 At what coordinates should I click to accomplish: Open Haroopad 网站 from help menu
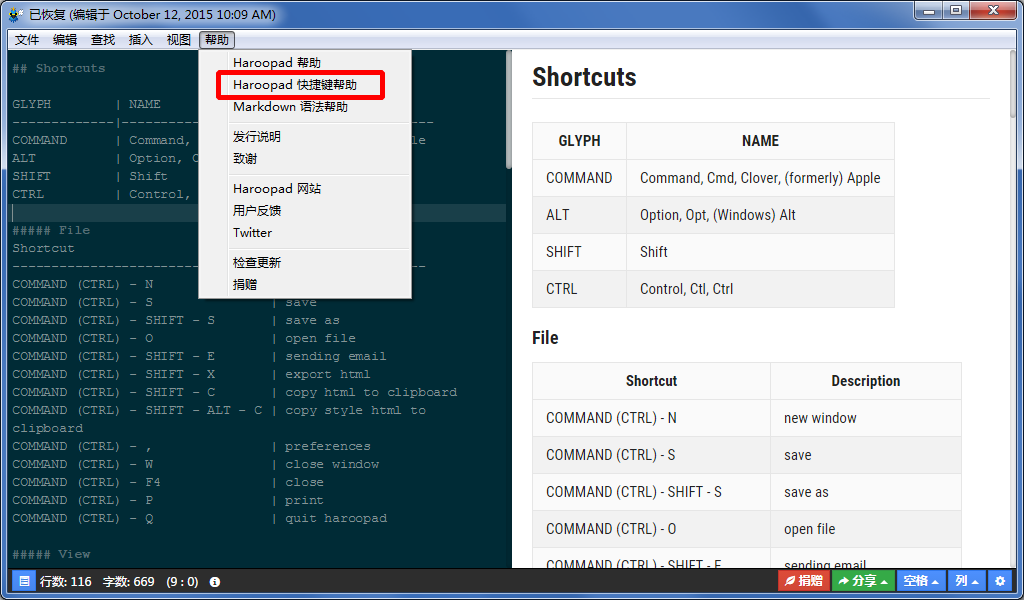point(305,189)
